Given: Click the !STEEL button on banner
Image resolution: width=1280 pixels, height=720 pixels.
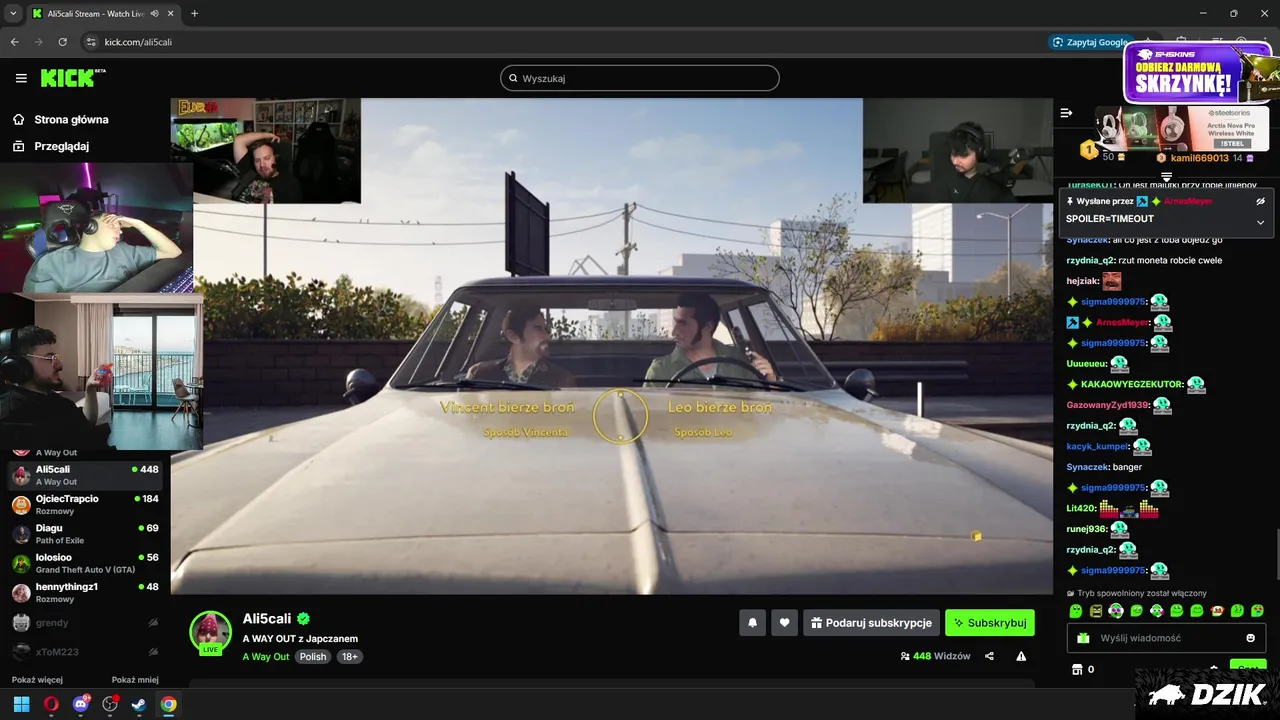Looking at the screenshot, I should pyautogui.click(x=1233, y=144).
